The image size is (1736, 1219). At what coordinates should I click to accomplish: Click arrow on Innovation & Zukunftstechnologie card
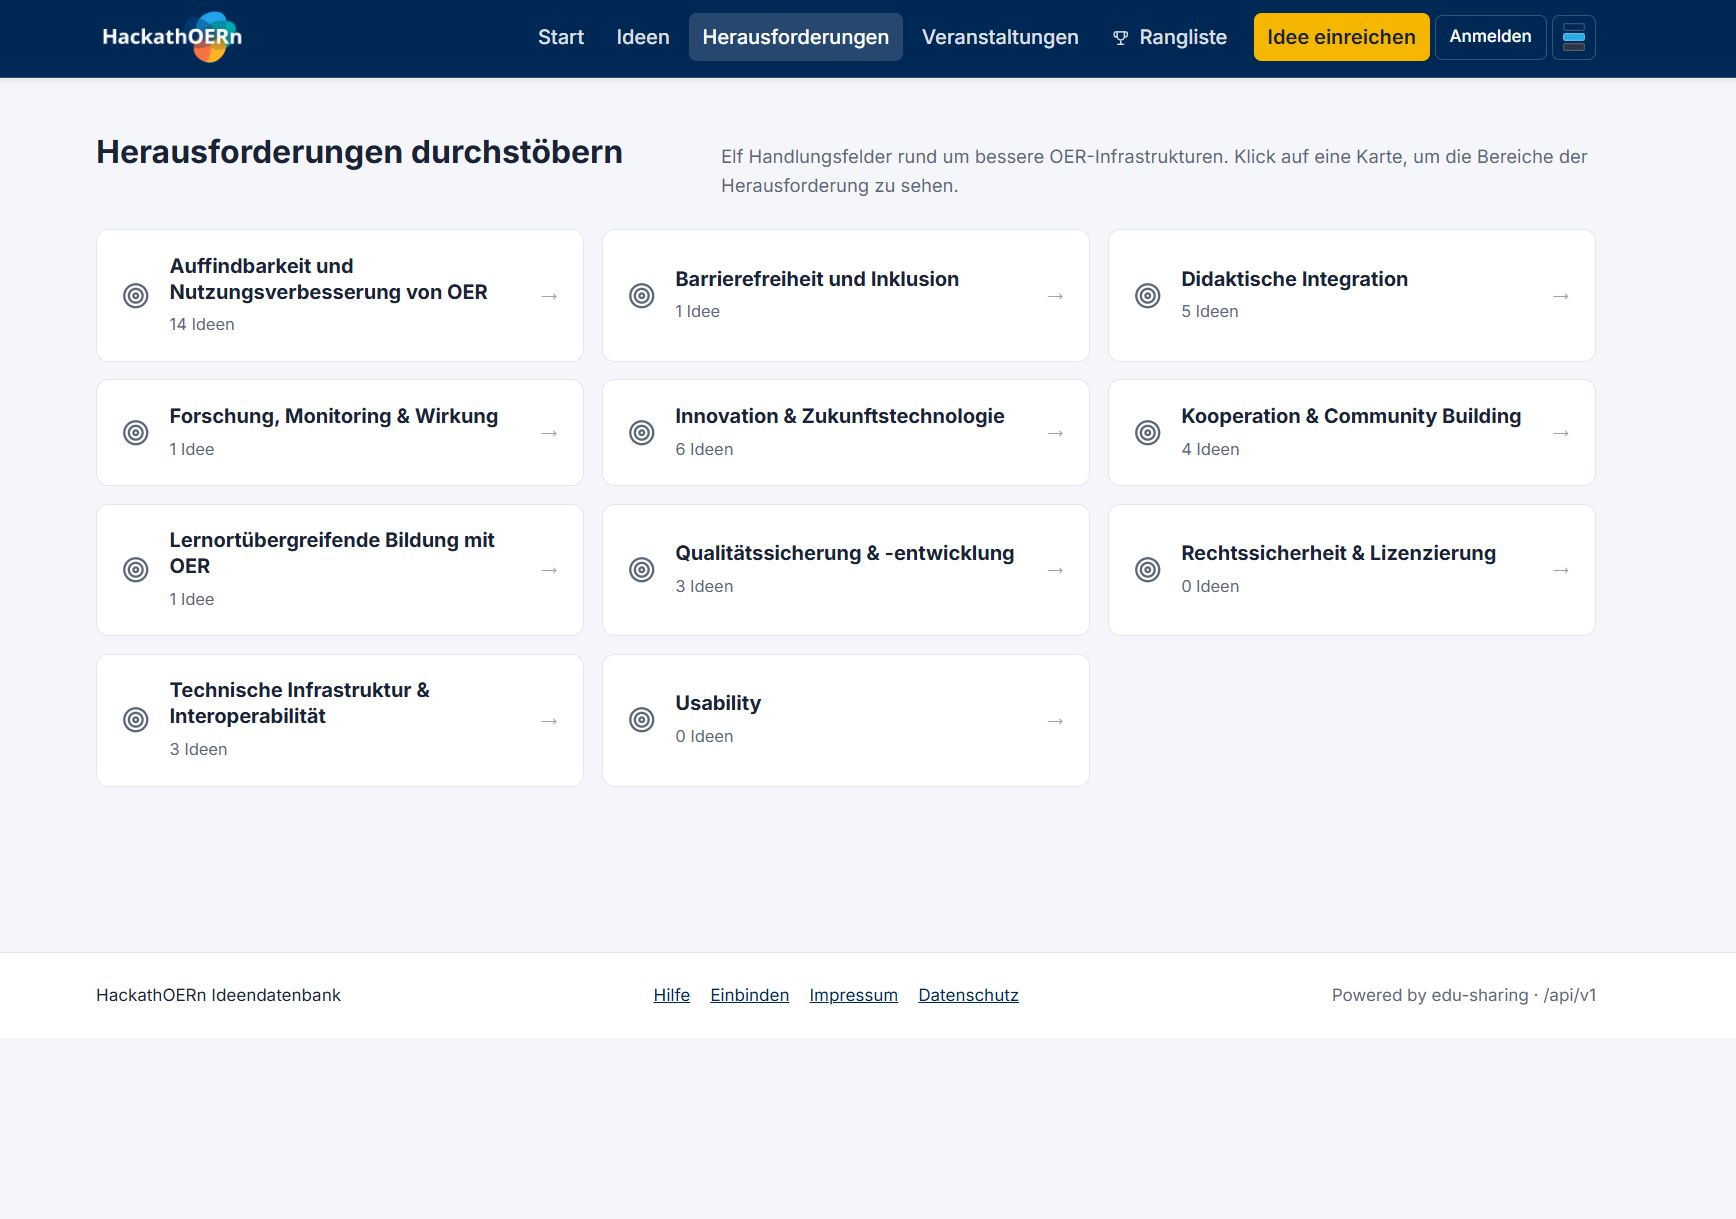[x=1055, y=433]
